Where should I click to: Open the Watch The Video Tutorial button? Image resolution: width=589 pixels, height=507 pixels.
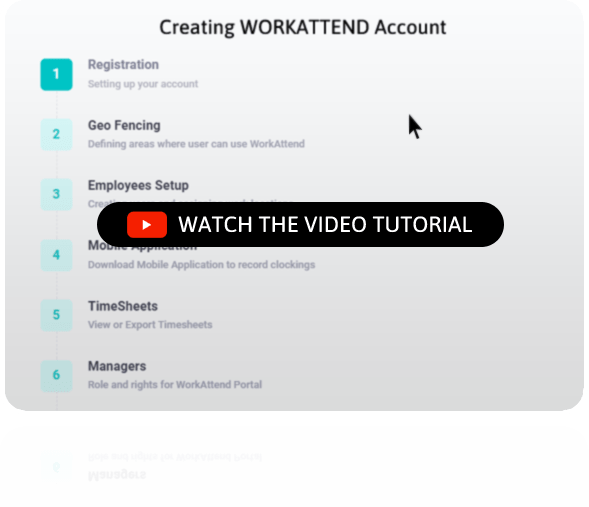tap(301, 225)
